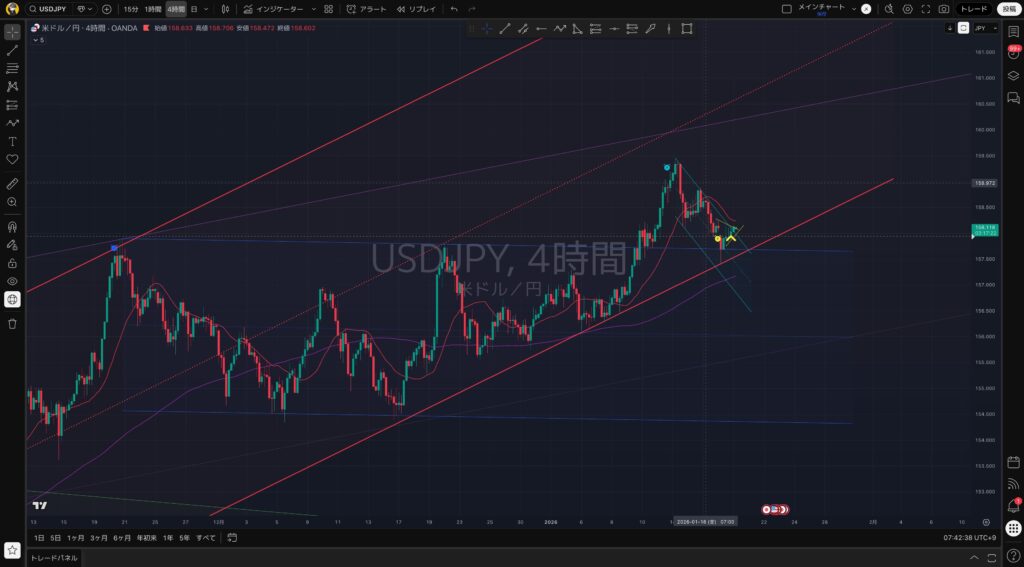The height and width of the screenshot is (567, 1024).
Task: Expand the timeframe dropdown arrow
Action: 206,9
